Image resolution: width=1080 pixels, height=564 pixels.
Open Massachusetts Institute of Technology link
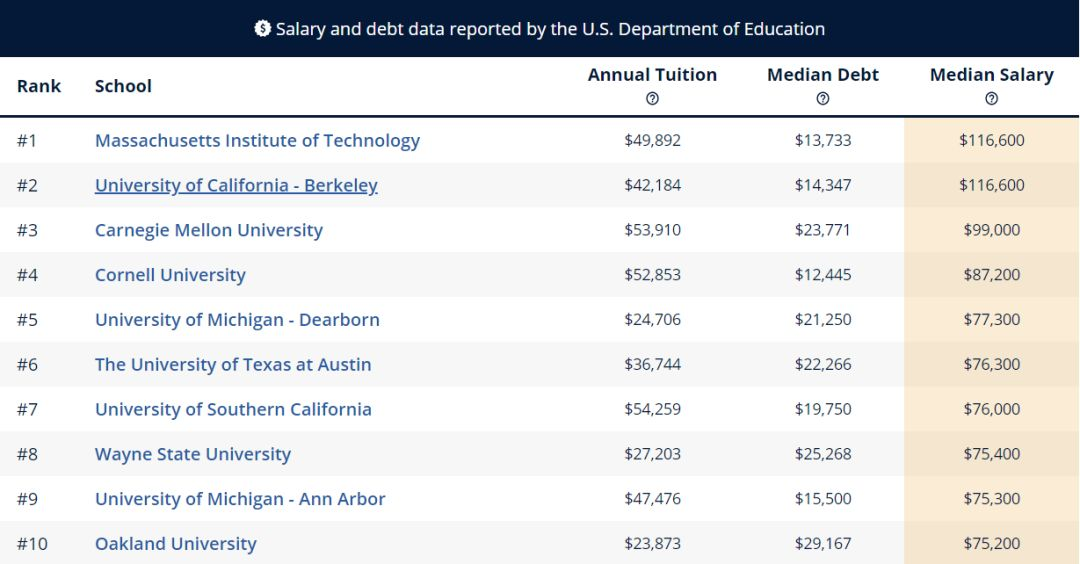click(257, 141)
